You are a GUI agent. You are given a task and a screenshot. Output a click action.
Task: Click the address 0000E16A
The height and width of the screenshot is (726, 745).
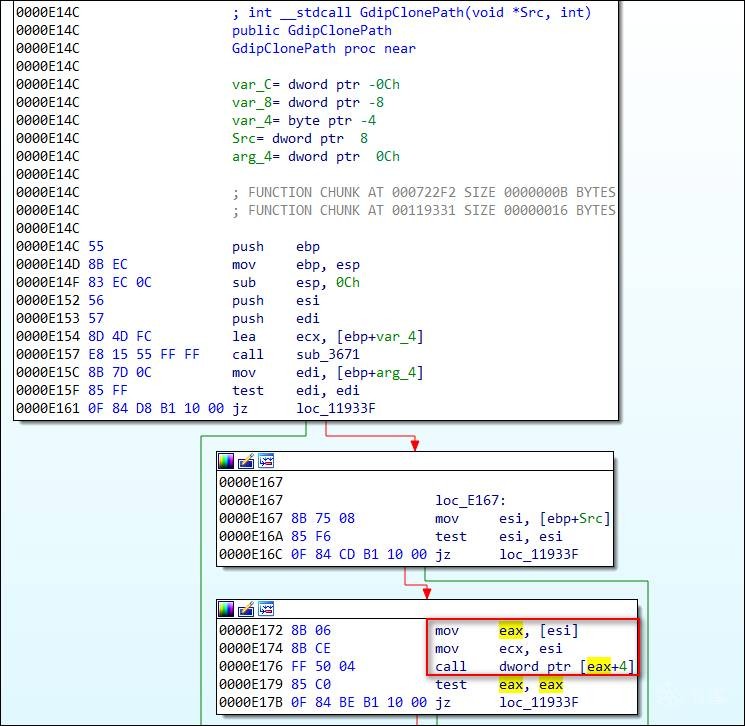point(250,536)
